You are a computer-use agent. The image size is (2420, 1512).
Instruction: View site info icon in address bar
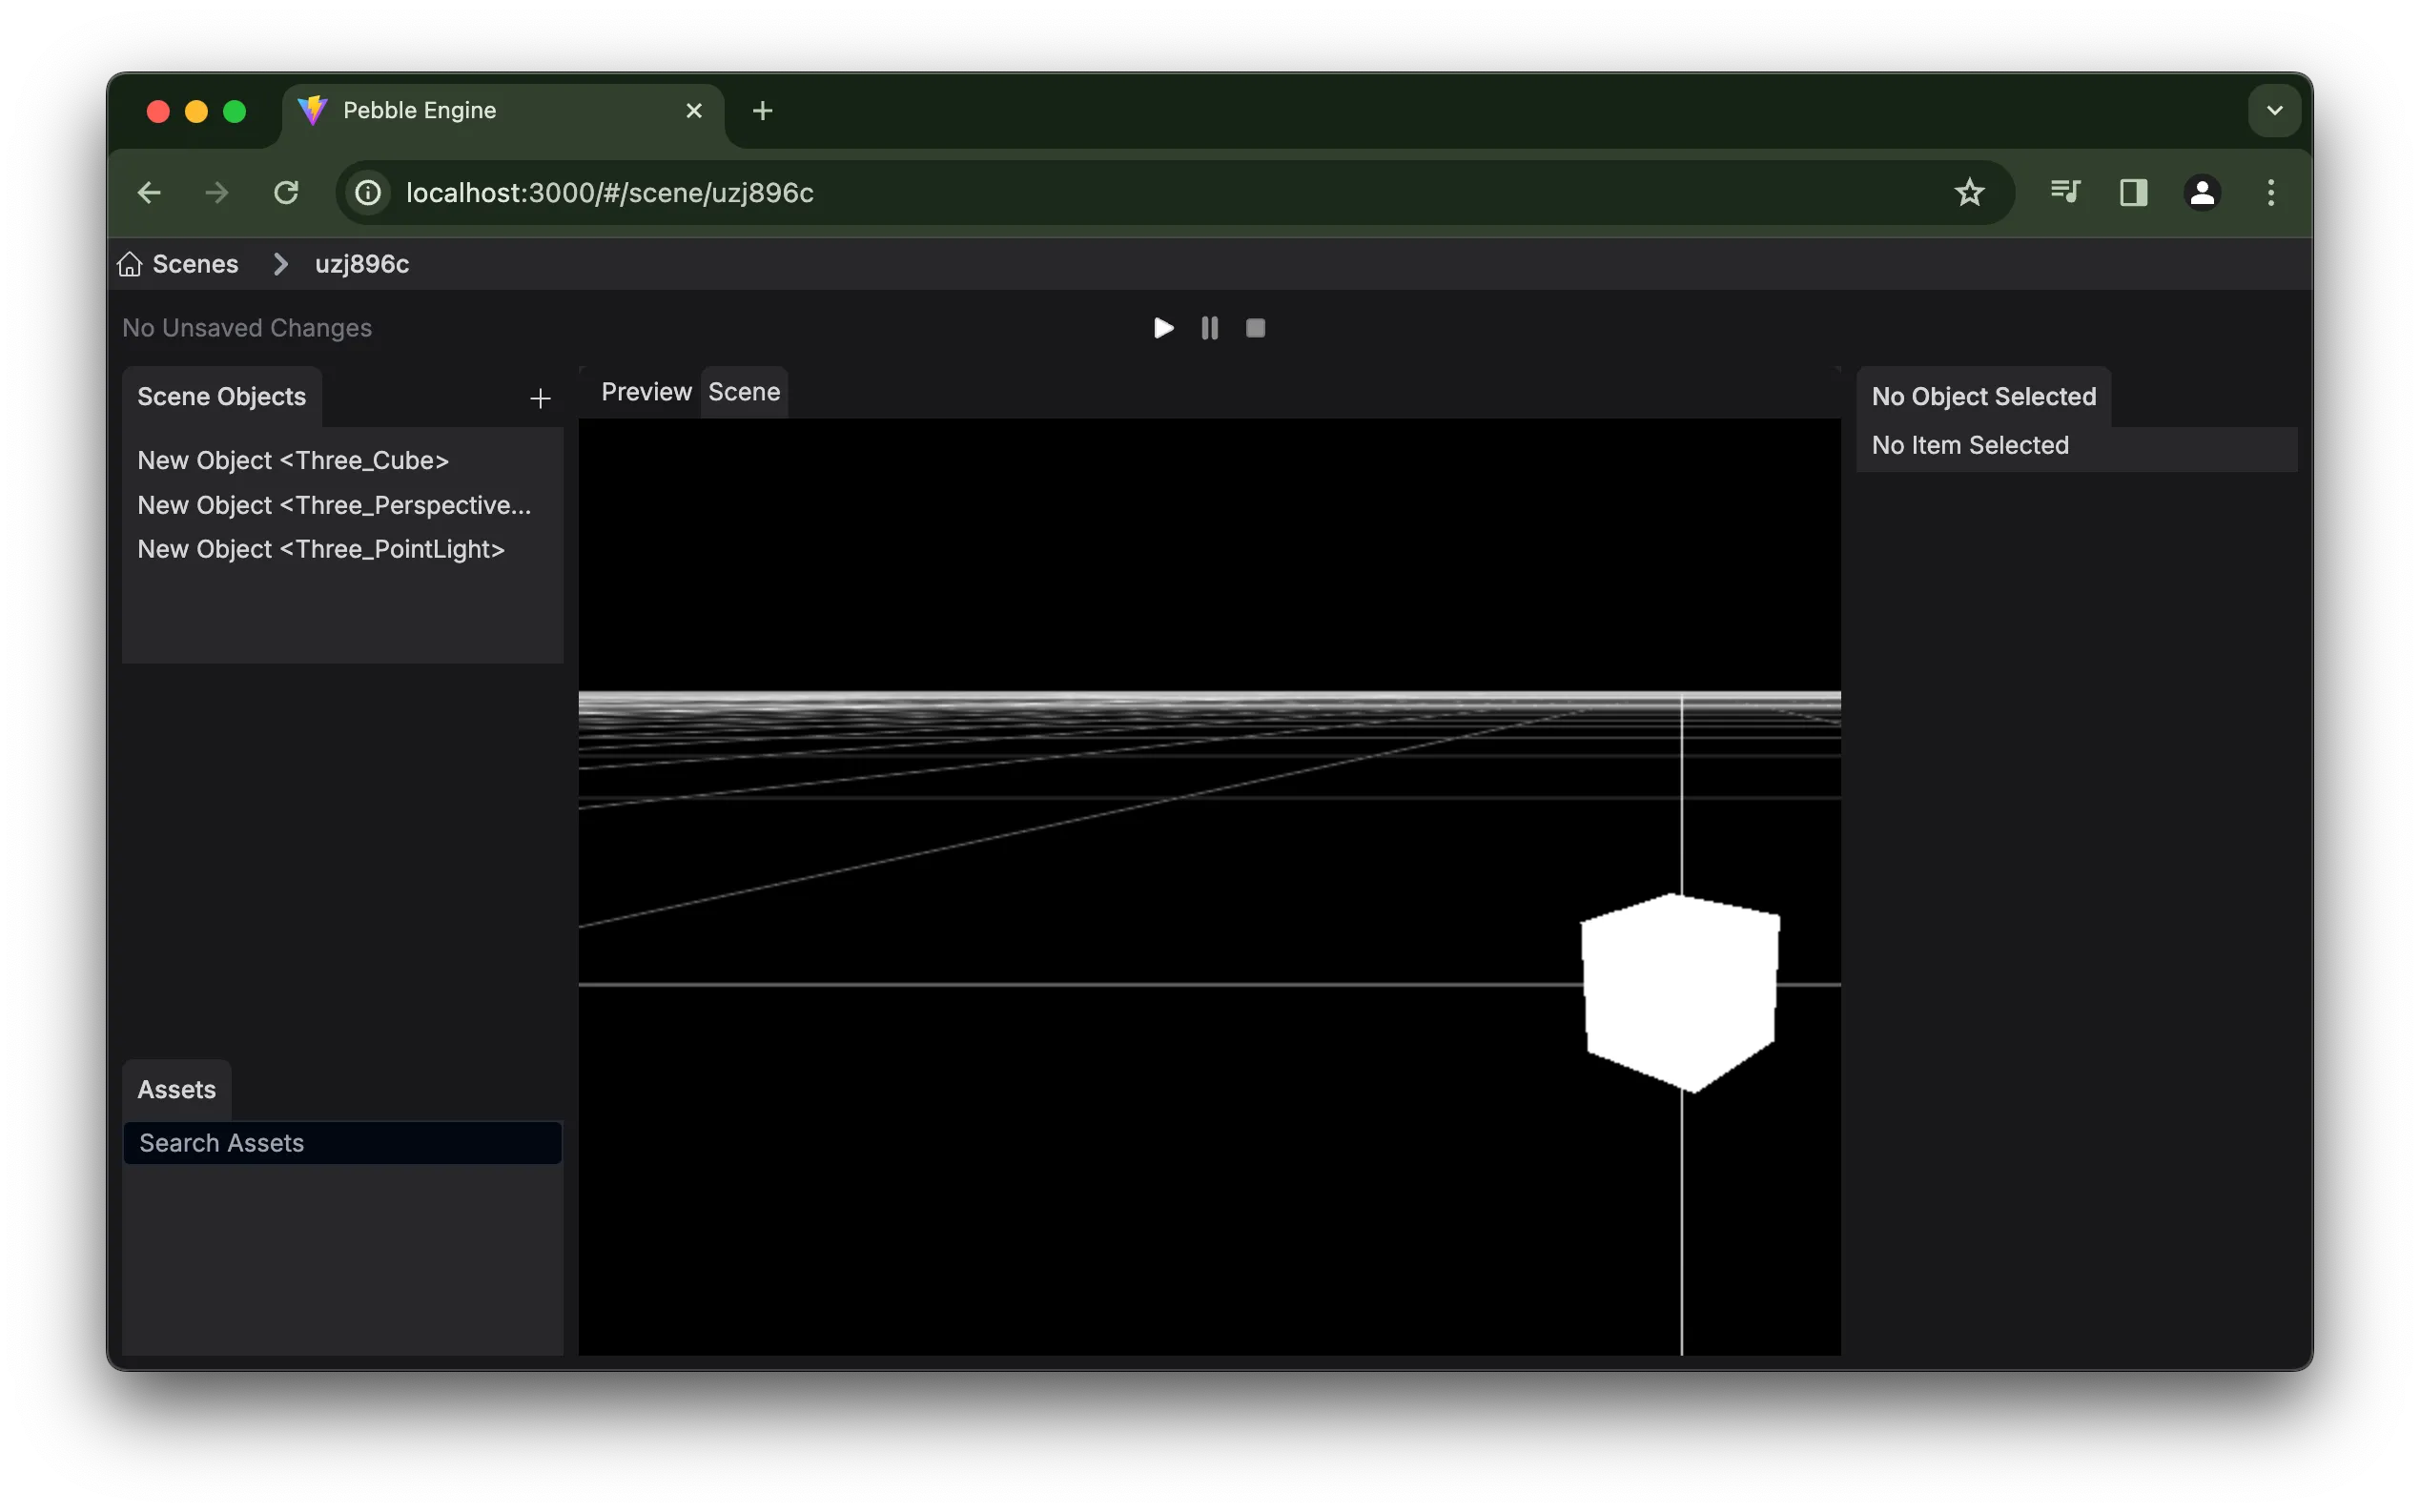pos(367,192)
